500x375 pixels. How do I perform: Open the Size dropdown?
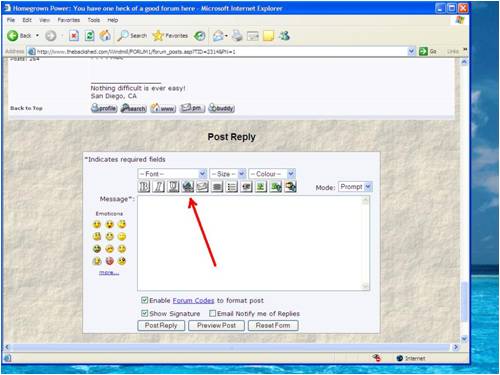click(x=228, y=174)
